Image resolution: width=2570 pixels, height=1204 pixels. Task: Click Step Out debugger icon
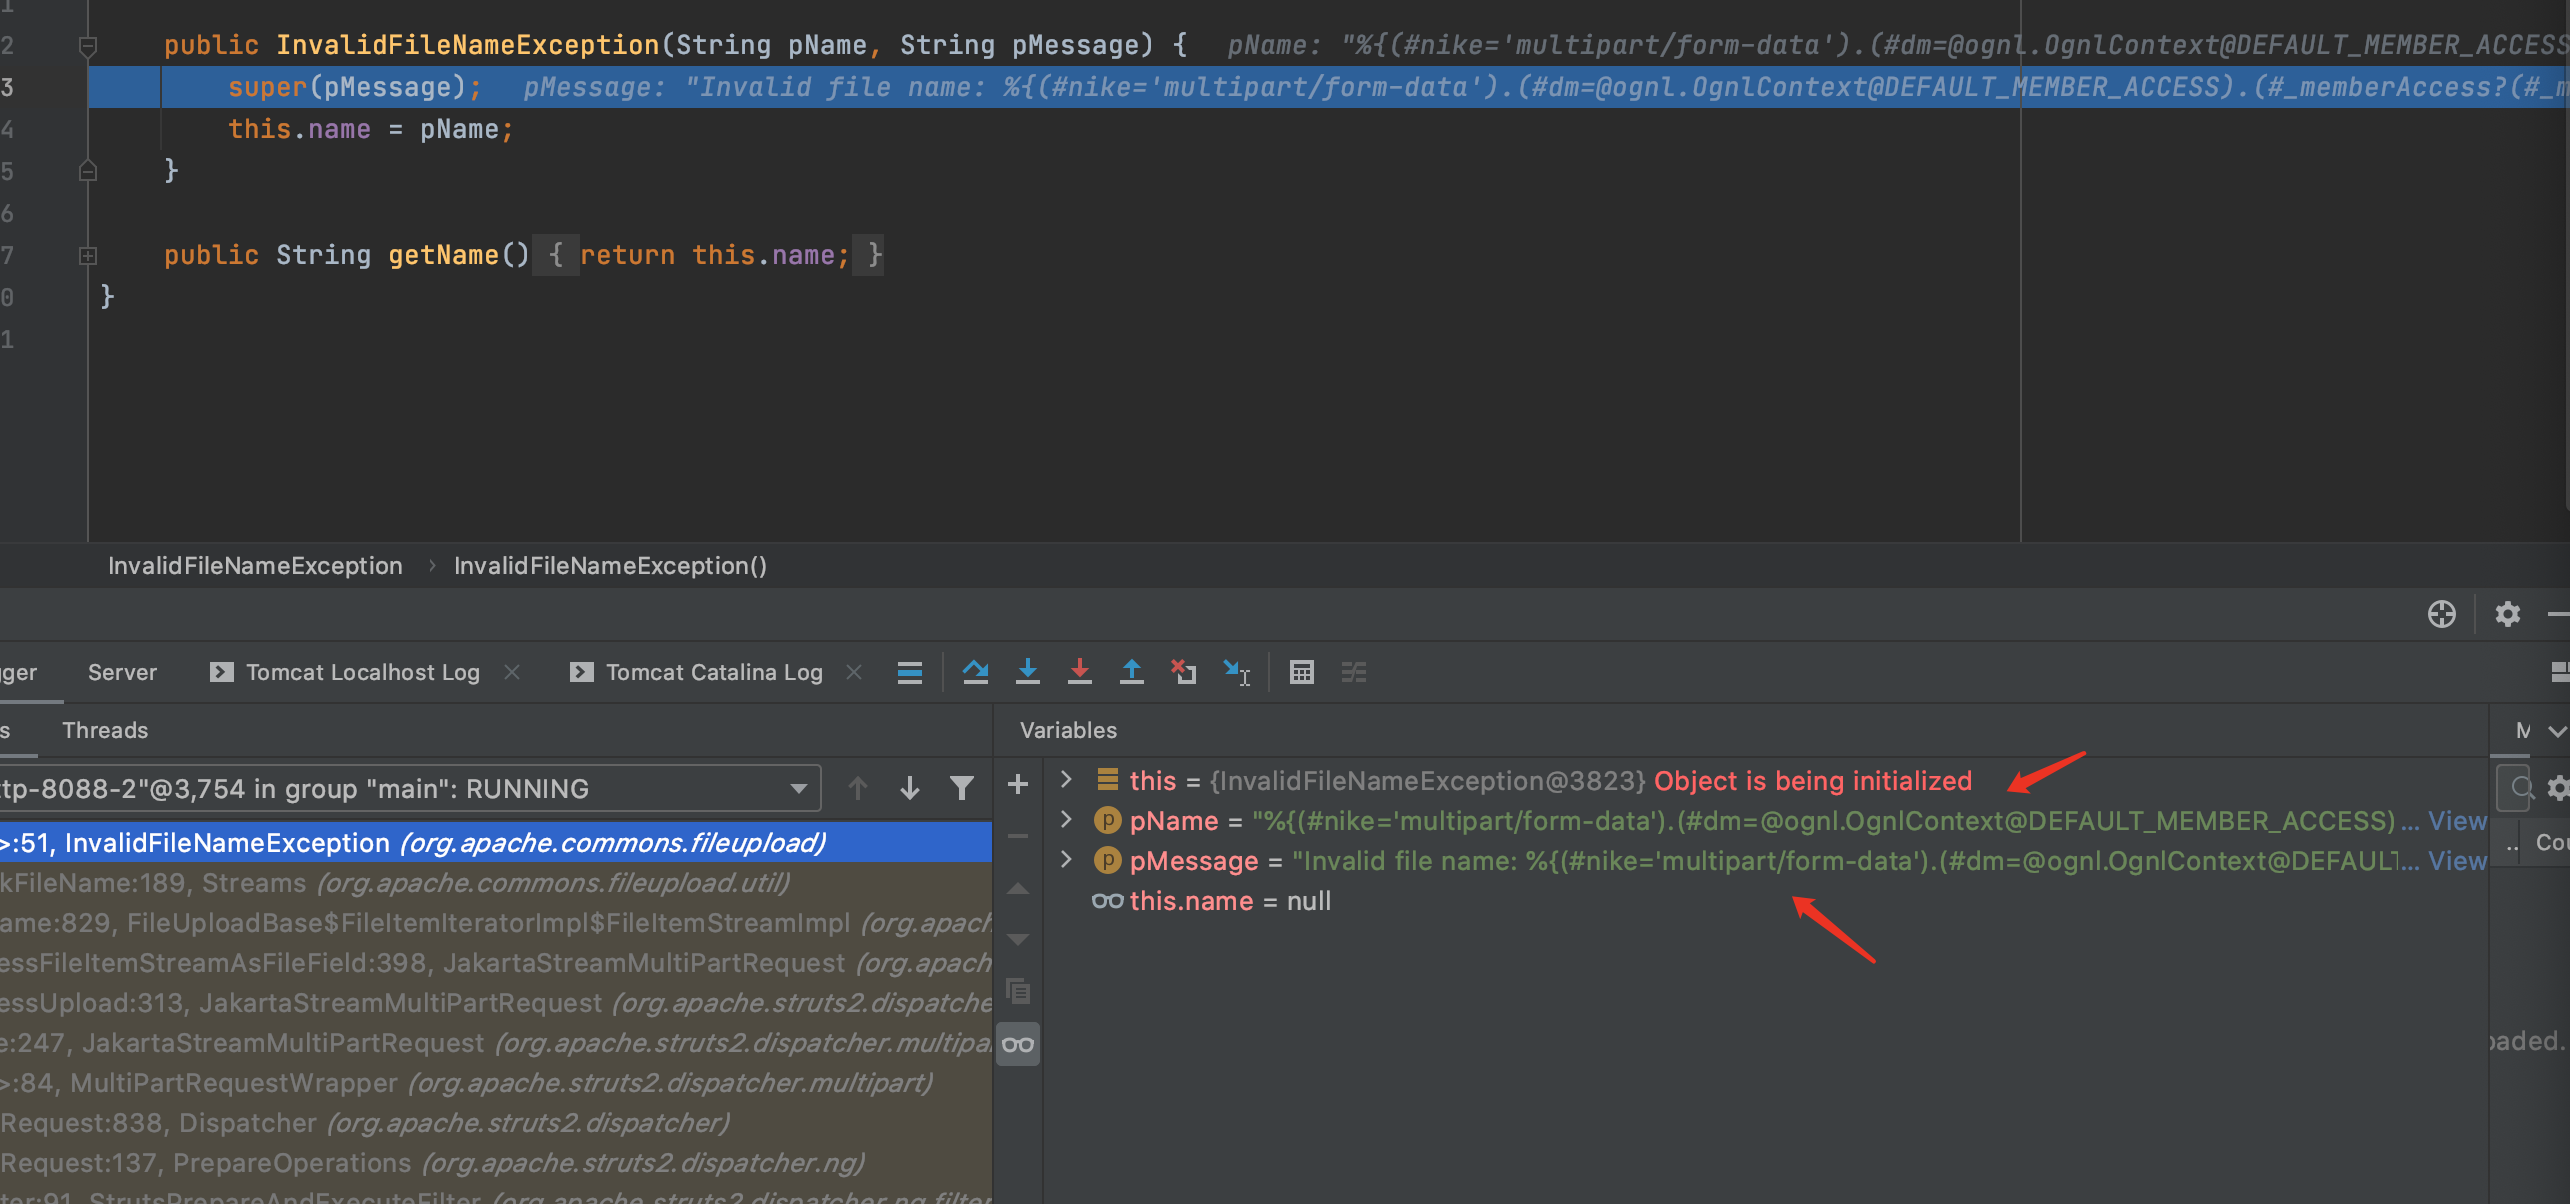coord(1131,673)
